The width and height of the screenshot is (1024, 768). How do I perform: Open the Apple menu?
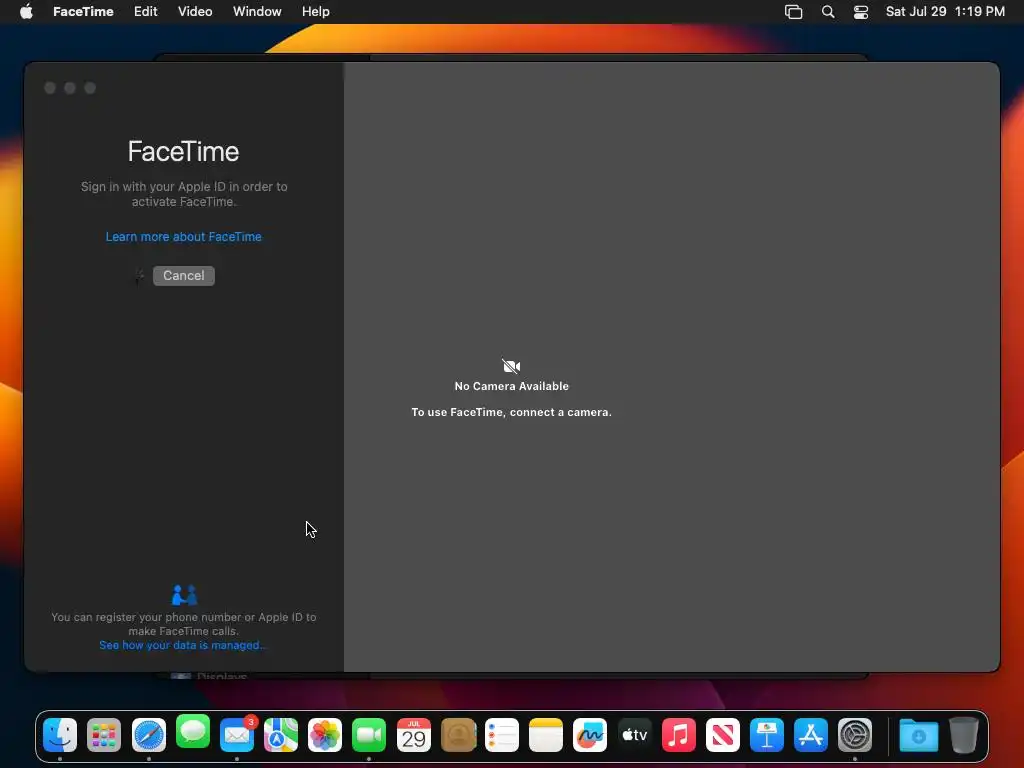tap(26, 12)
